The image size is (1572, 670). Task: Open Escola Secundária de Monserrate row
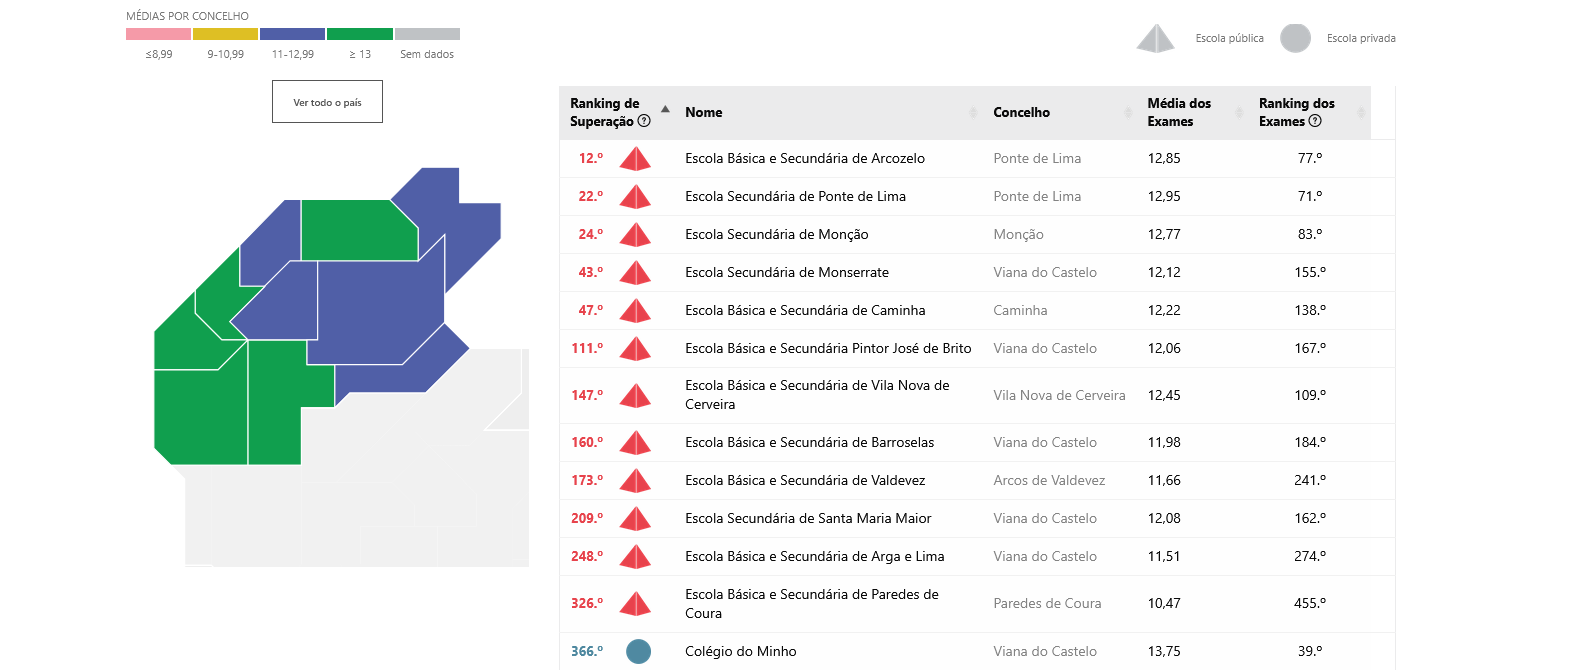(786, 273)
